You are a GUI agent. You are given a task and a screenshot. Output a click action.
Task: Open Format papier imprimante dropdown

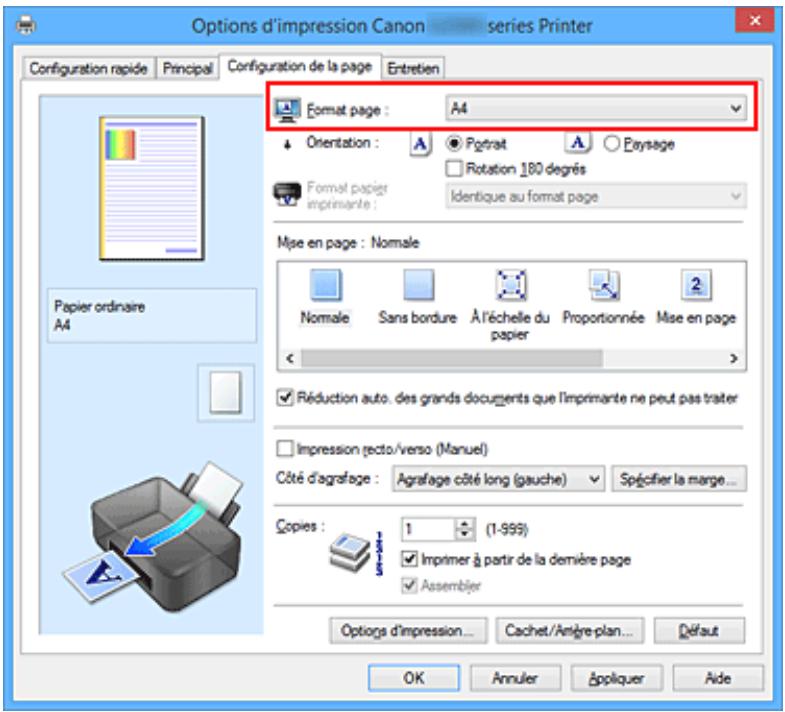coord(596,196)
